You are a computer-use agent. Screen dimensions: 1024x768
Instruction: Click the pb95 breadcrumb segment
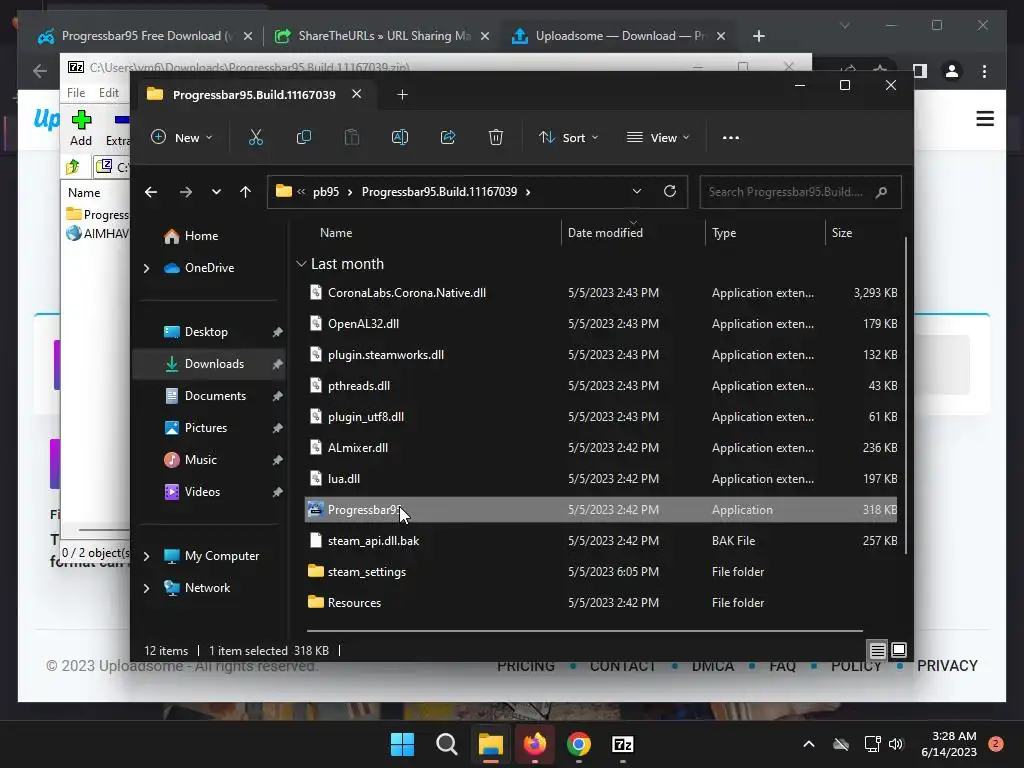(x=326, y=192)
